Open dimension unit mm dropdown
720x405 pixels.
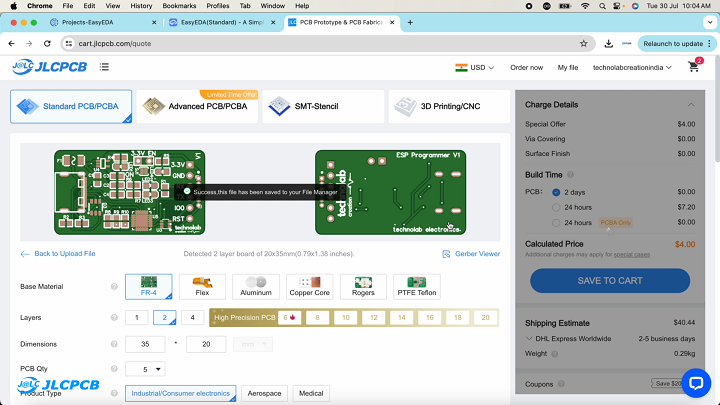click(253, 344)
